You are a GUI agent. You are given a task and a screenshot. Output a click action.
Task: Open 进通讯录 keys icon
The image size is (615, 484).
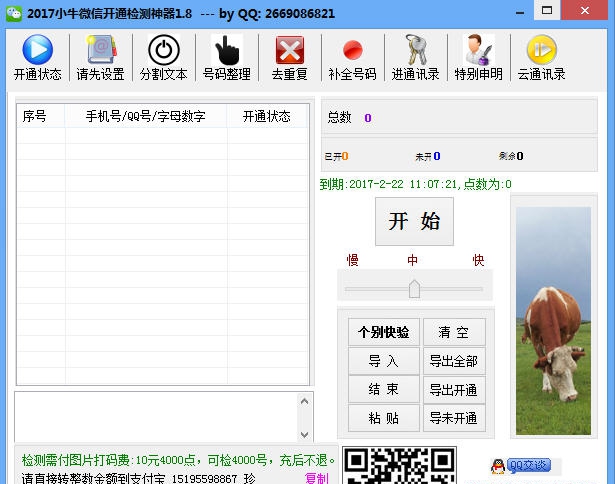point(416,50)
